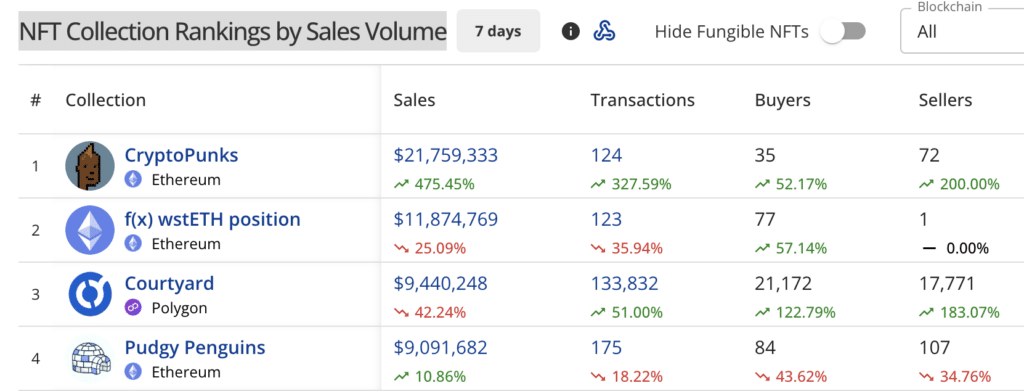Toggle the Hide Fungible NFTs switch
Viewport: 1024px width, 391px height.
pos(843,31)
